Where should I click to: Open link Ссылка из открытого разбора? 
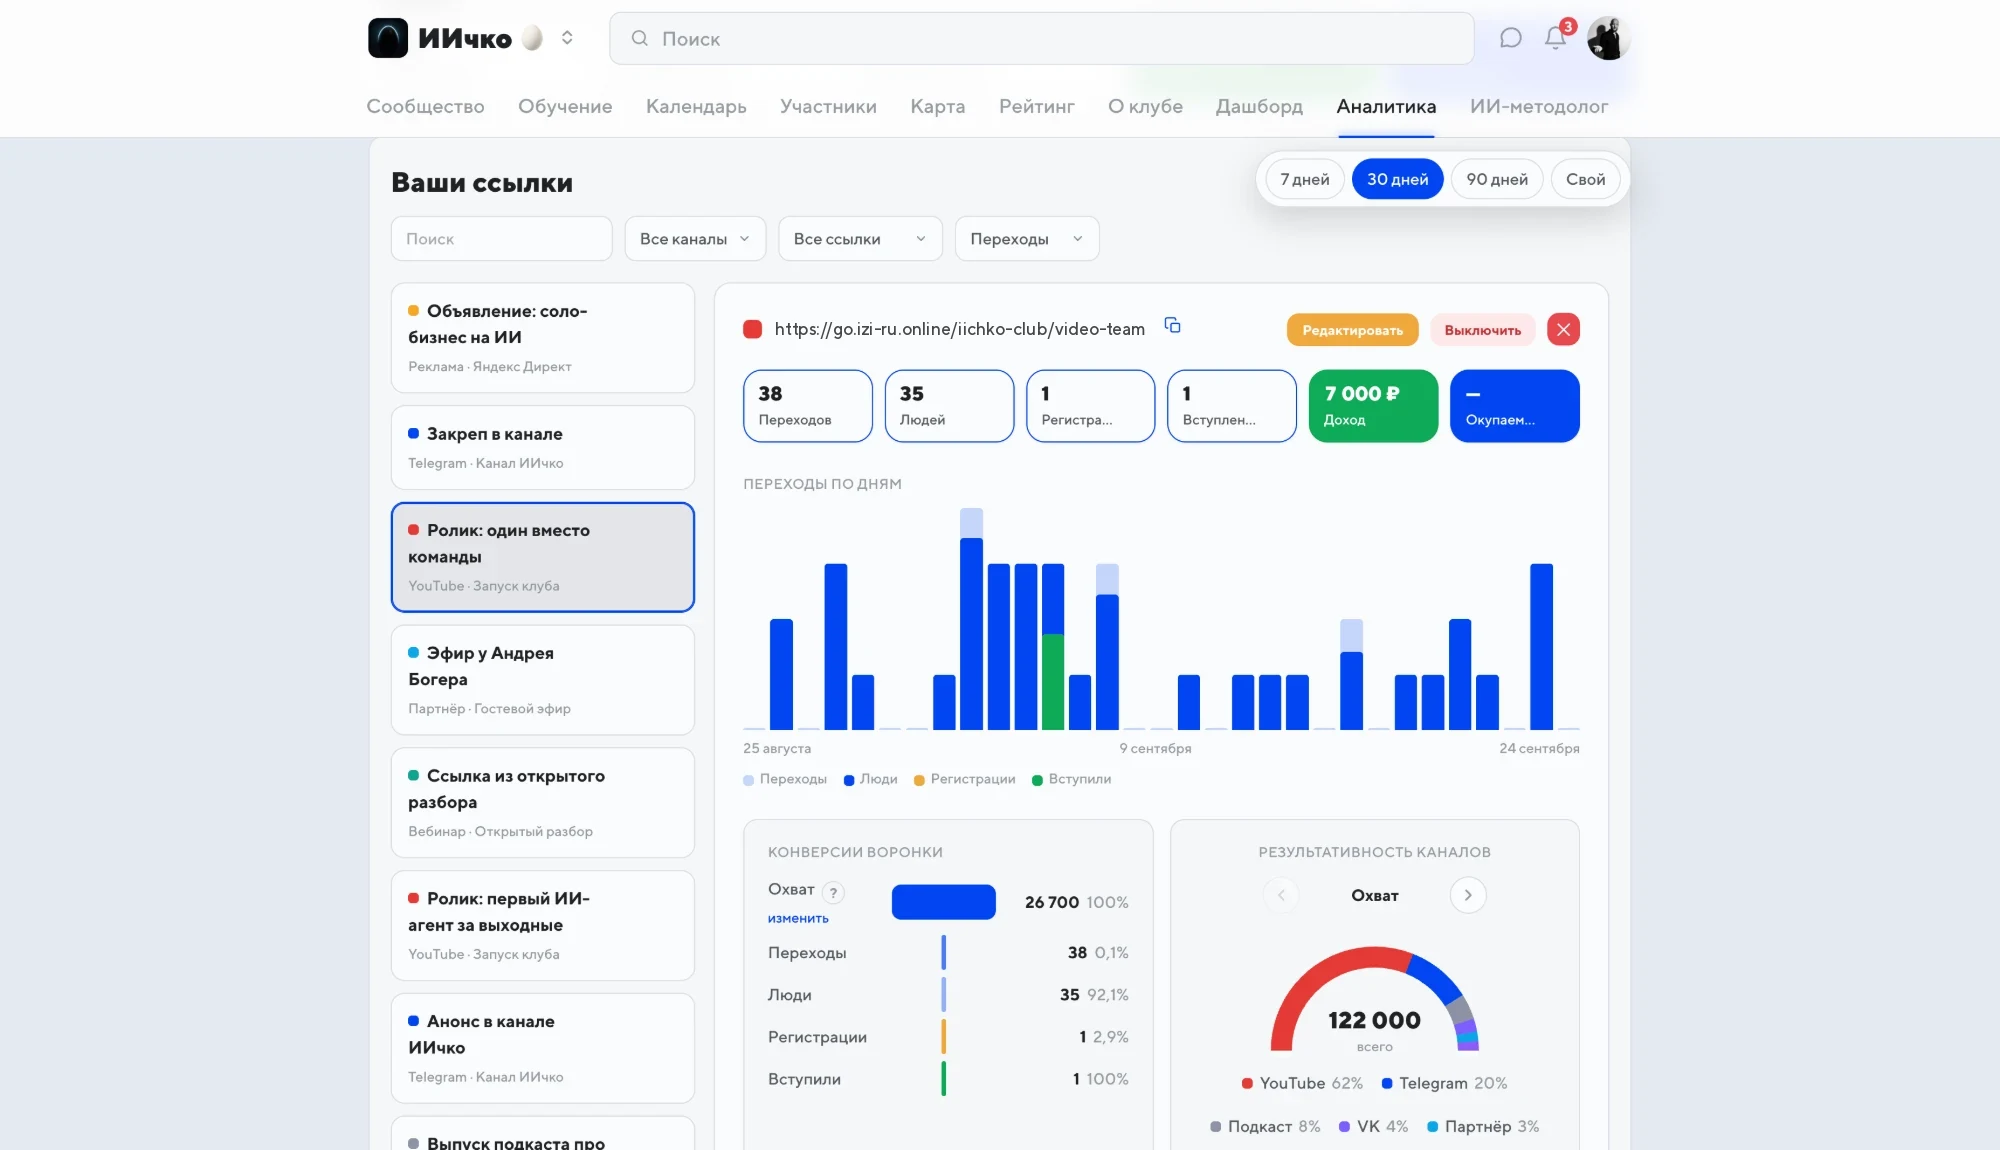pos(543,803)
